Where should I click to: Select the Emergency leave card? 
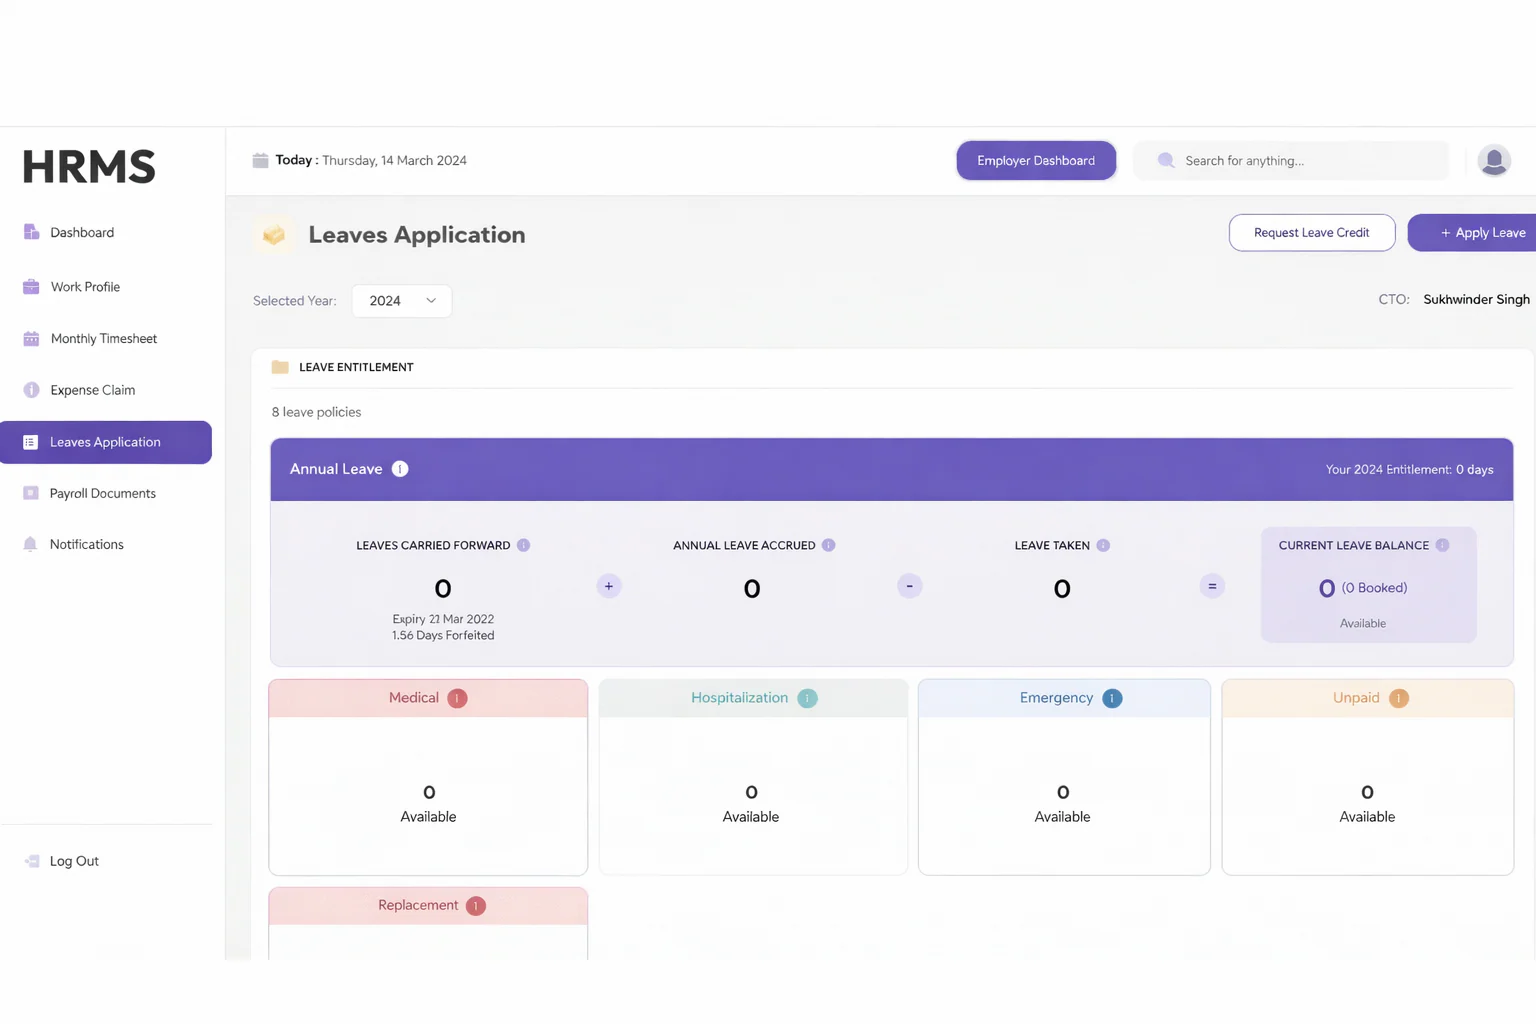pyautogui.click(x=1064, y=777)
